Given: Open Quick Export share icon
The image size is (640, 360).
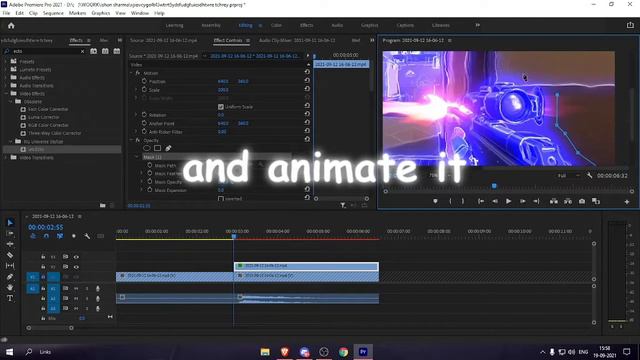Looking at the screenshot, I should pos(630,25).
